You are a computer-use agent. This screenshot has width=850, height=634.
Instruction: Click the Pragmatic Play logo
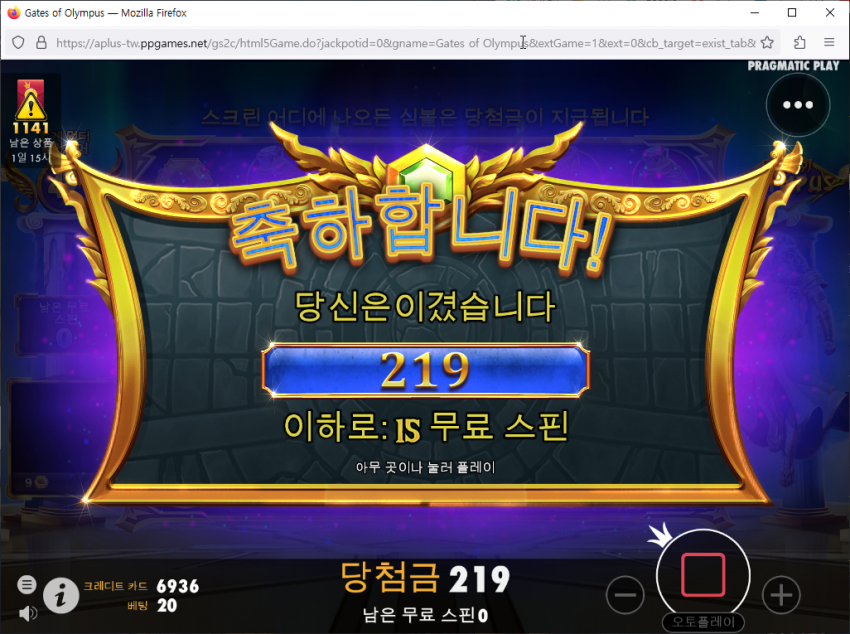point(793,66)
